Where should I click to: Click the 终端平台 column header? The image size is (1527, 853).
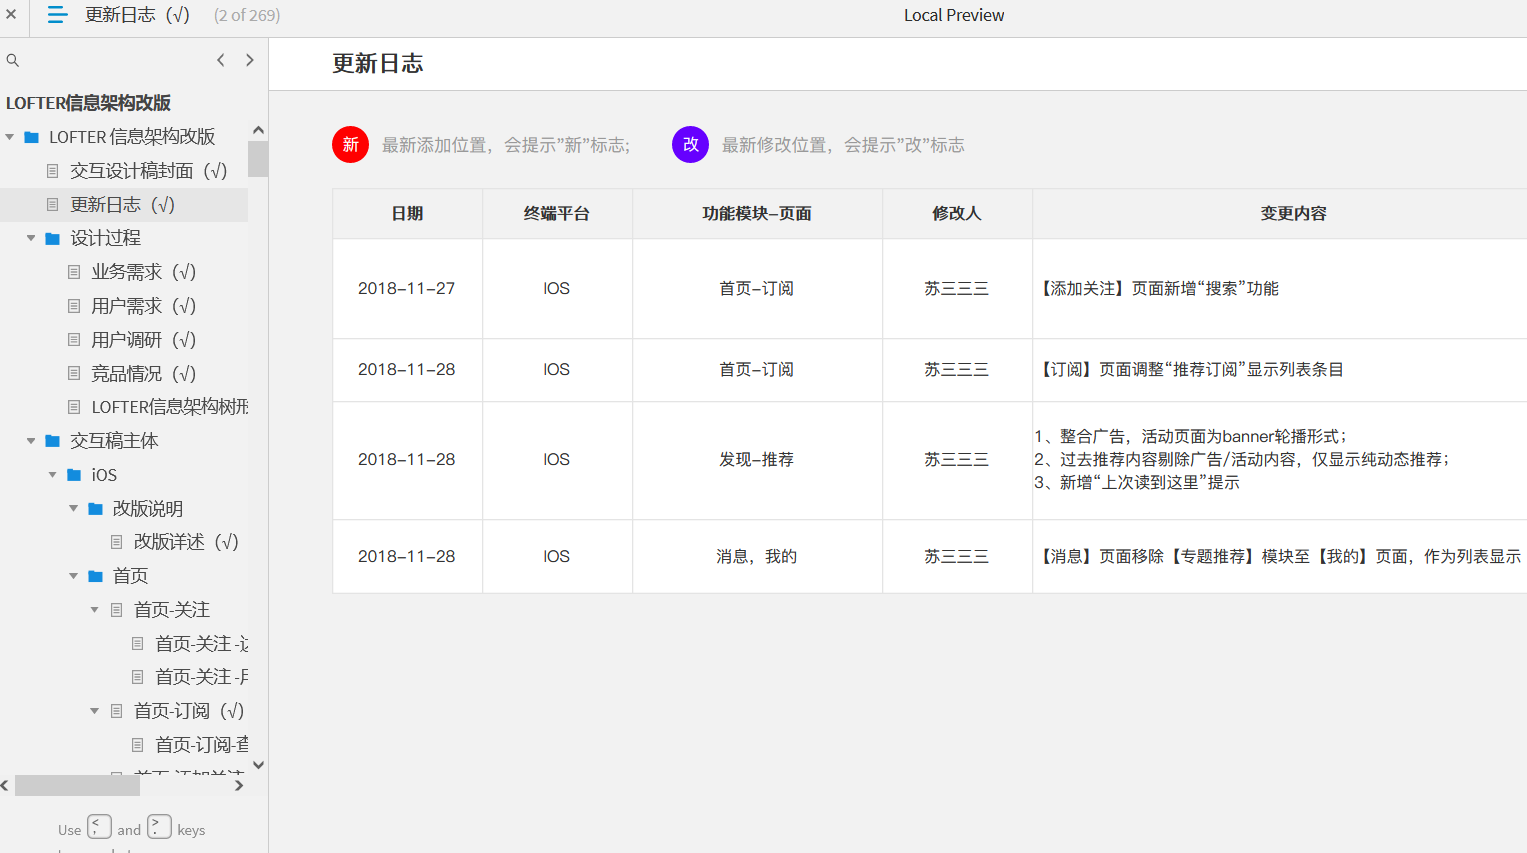click(557, 214)
